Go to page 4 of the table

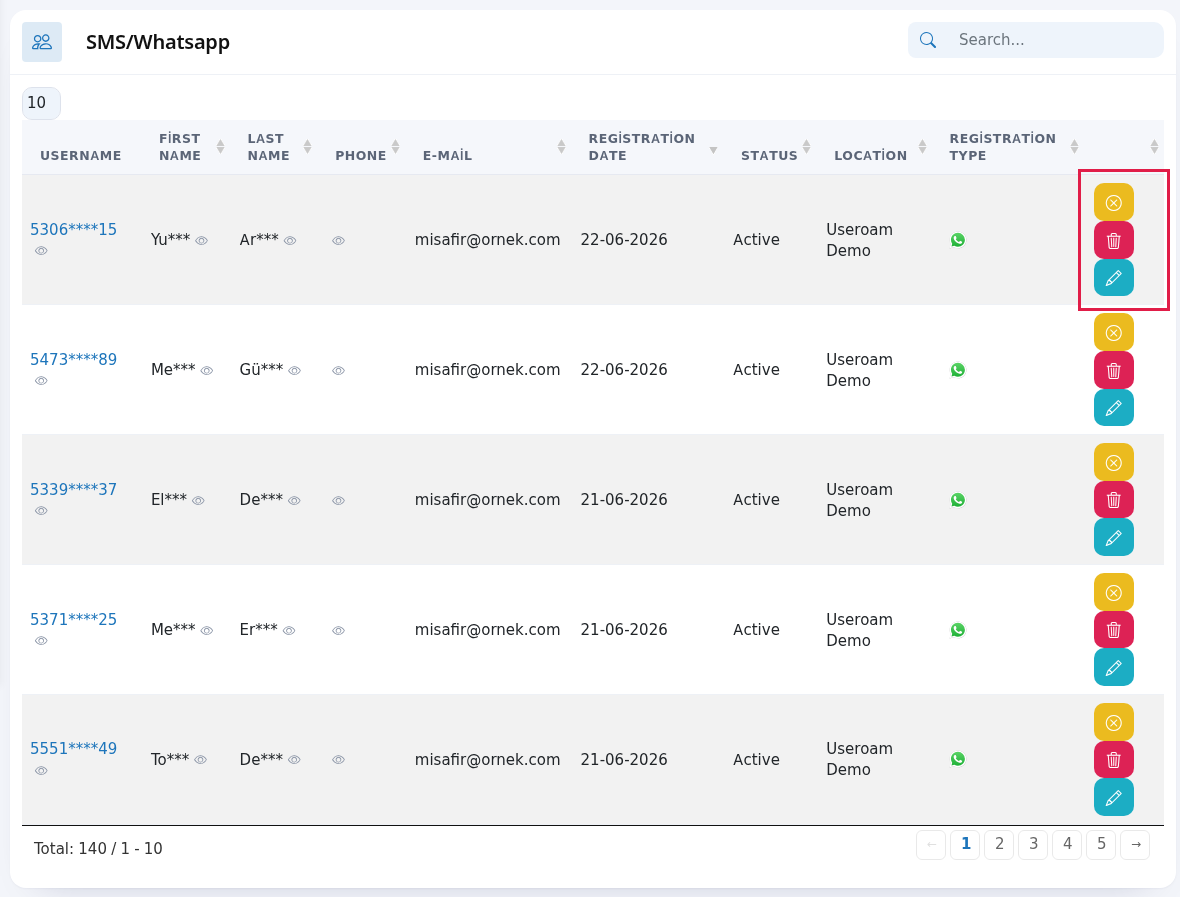pos(1067,844)
